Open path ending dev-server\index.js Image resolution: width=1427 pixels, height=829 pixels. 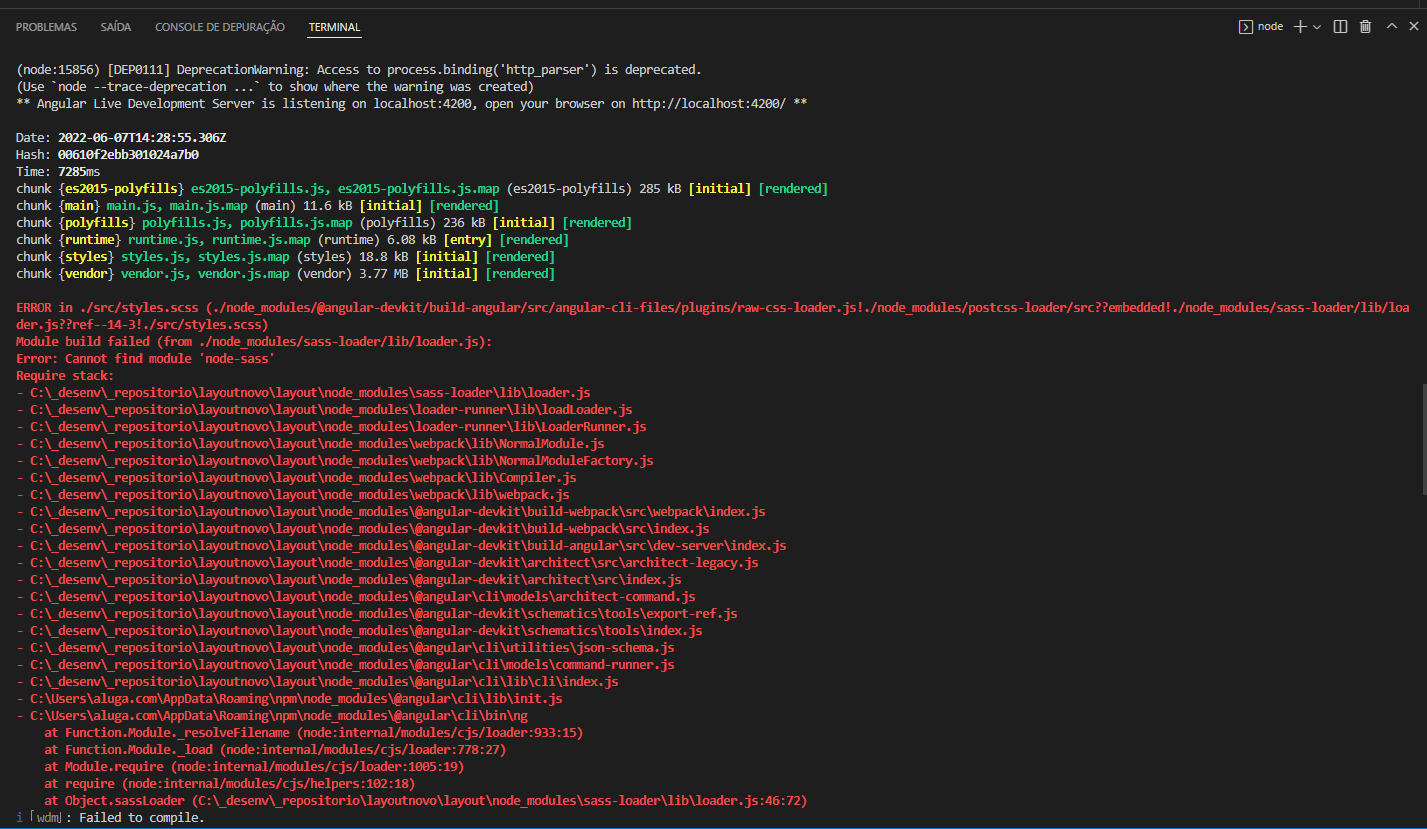pyautogui.click(x=408, y=546)
